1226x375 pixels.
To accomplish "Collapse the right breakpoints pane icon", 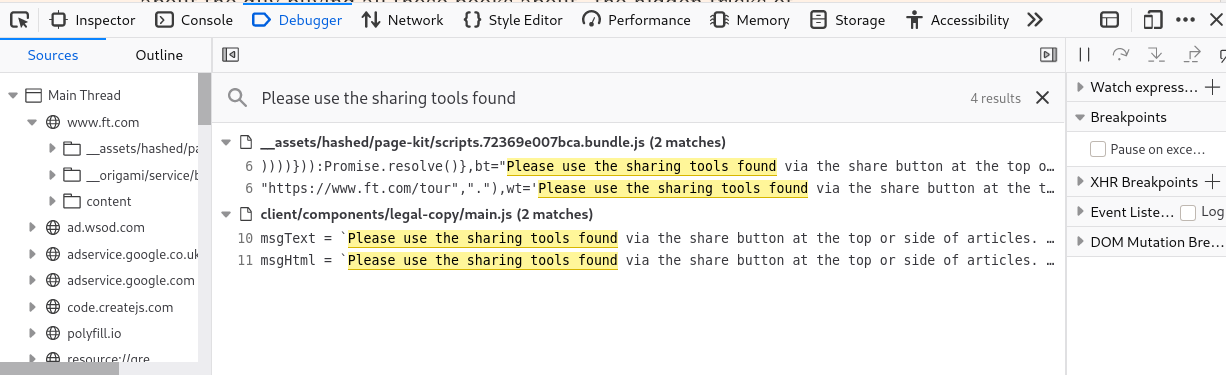I will coord(1048,55).
